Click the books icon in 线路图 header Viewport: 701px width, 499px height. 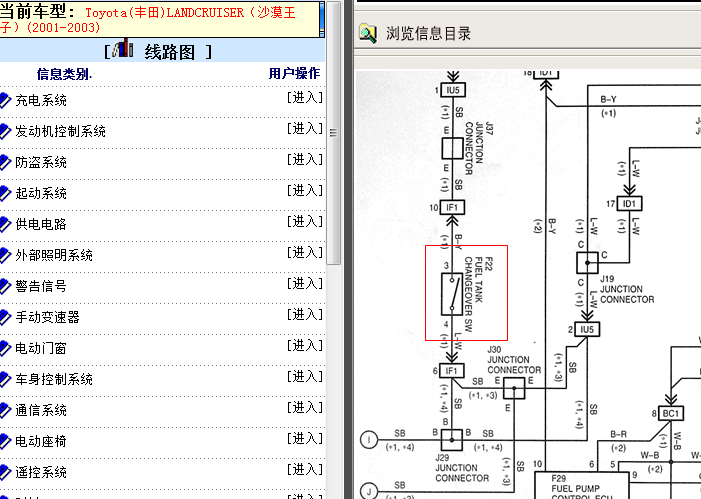pyautogui.click(x=123, y=48)
